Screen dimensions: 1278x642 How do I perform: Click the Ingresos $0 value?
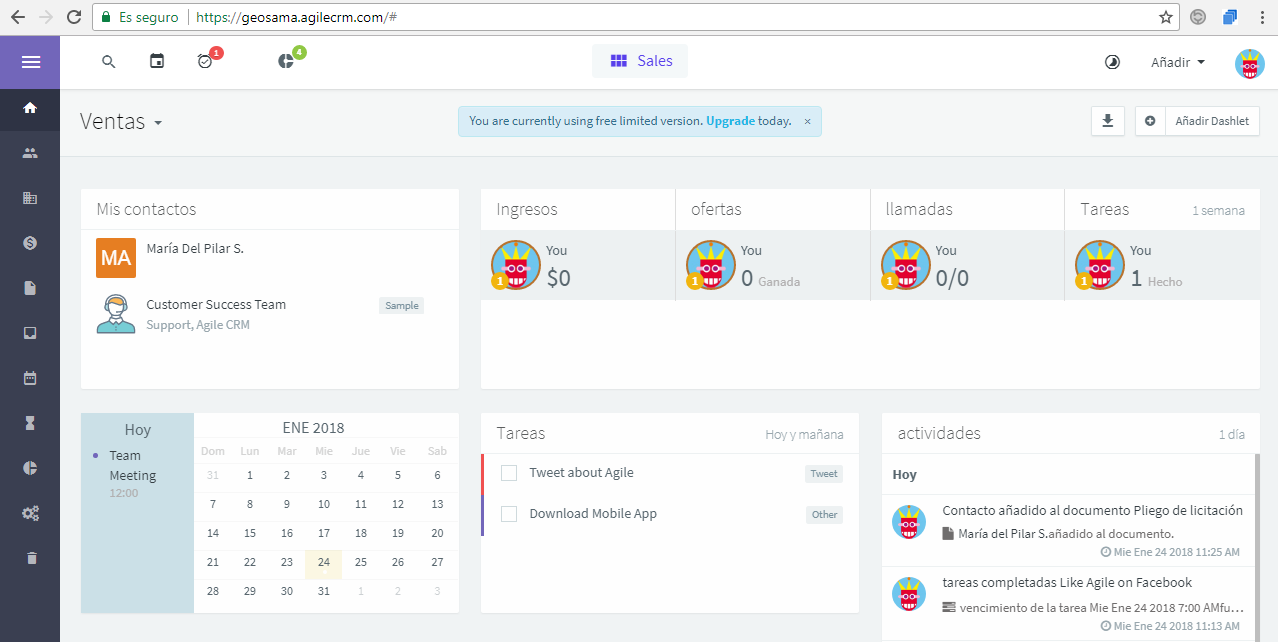tap(559, 278)
